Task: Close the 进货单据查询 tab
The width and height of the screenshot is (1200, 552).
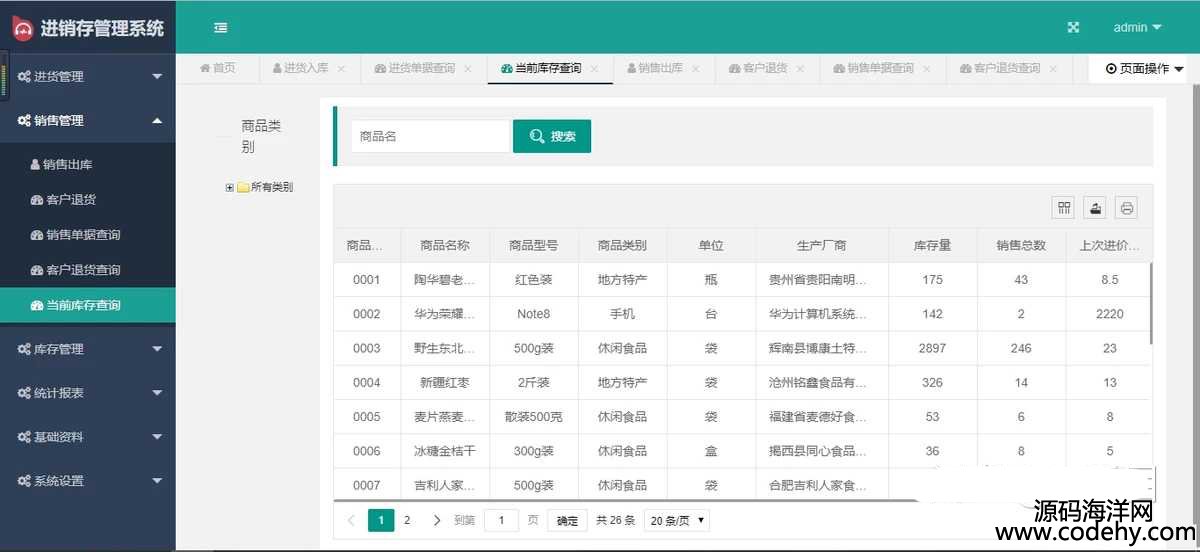Action: point(467,69)
